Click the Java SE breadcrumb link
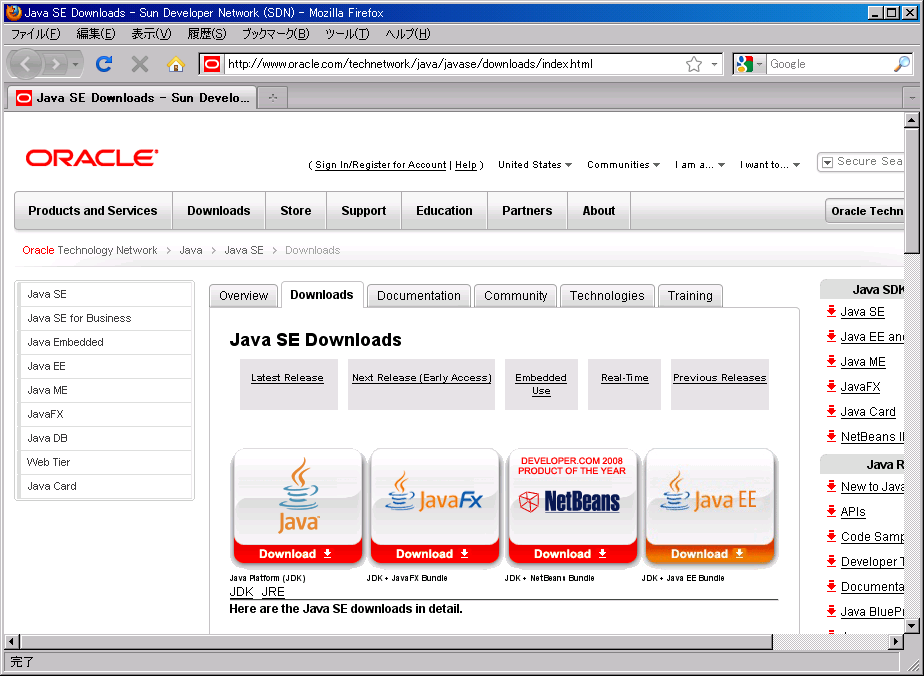The height and width of the screenshot is (676, 924). pos(243,250)
